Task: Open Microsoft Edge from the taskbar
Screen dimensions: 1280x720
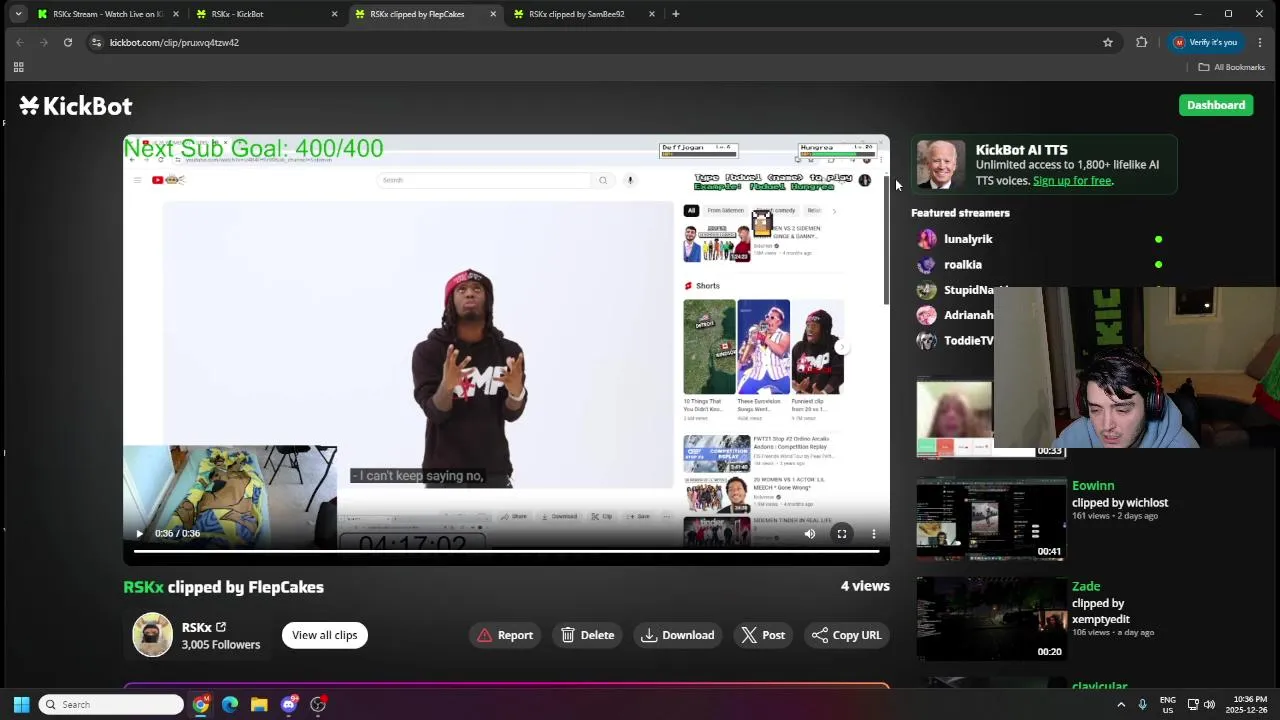Action: 230,704
